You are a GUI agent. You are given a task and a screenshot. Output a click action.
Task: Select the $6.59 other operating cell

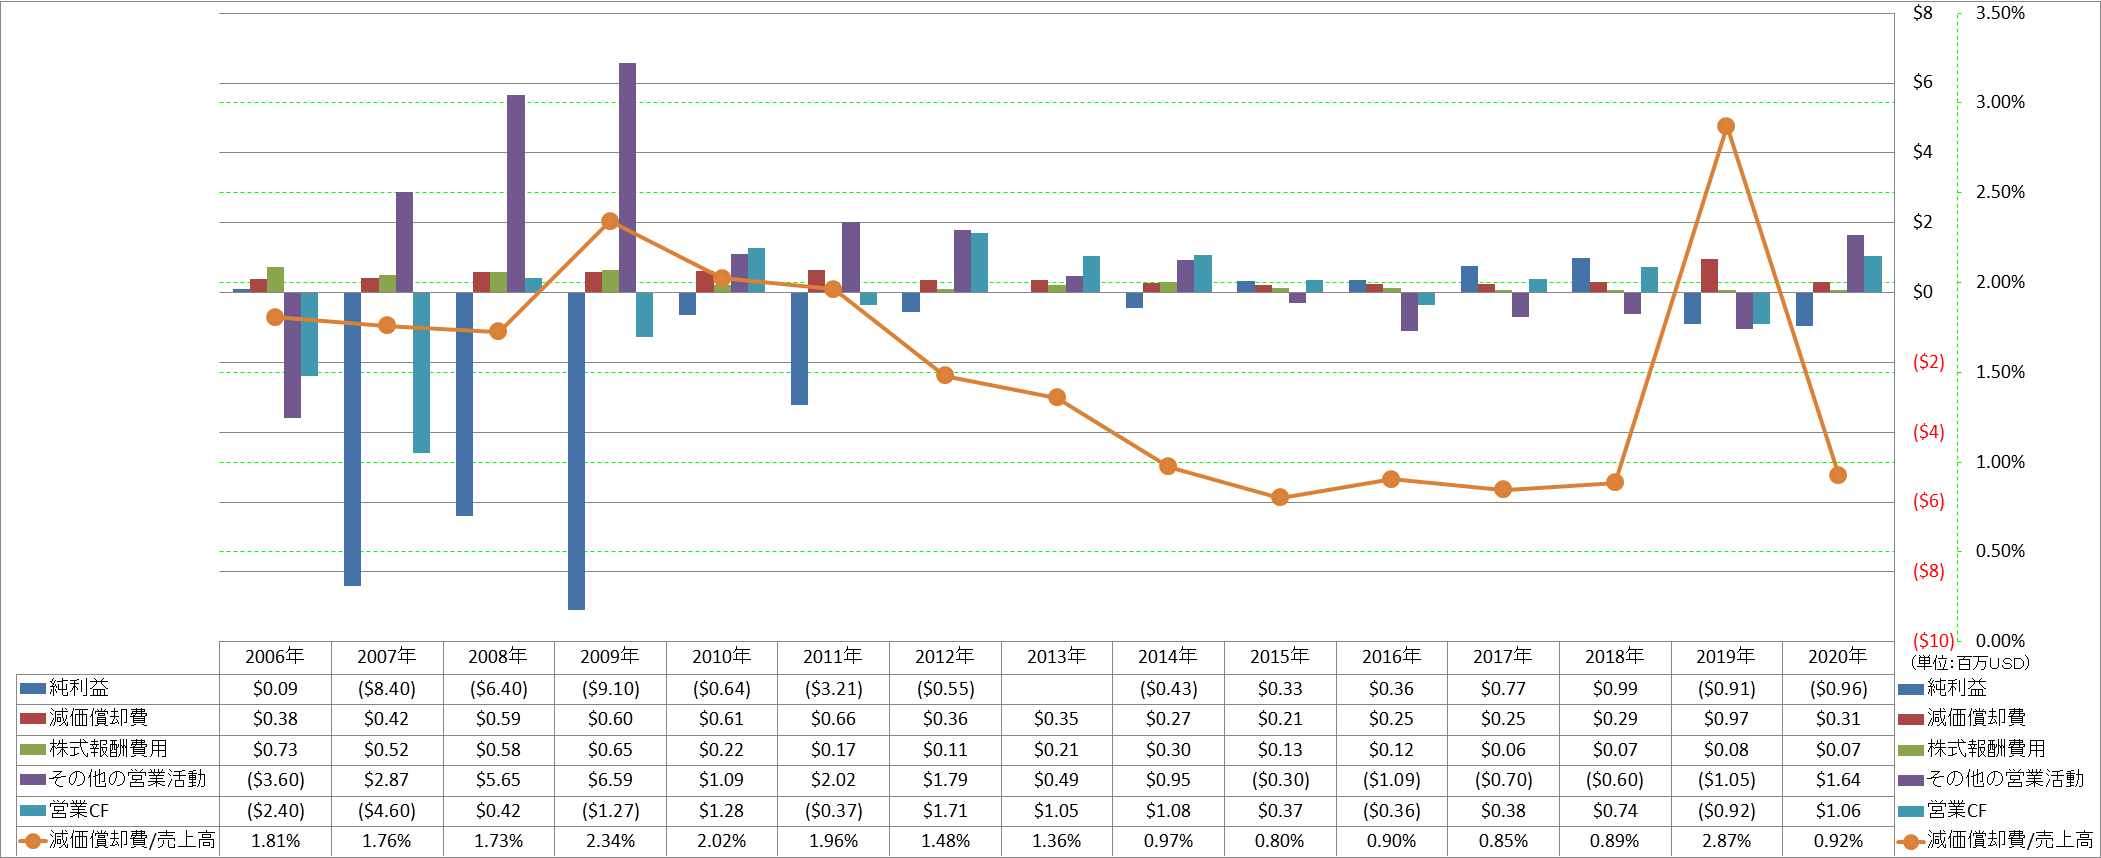tap(610, 780)
